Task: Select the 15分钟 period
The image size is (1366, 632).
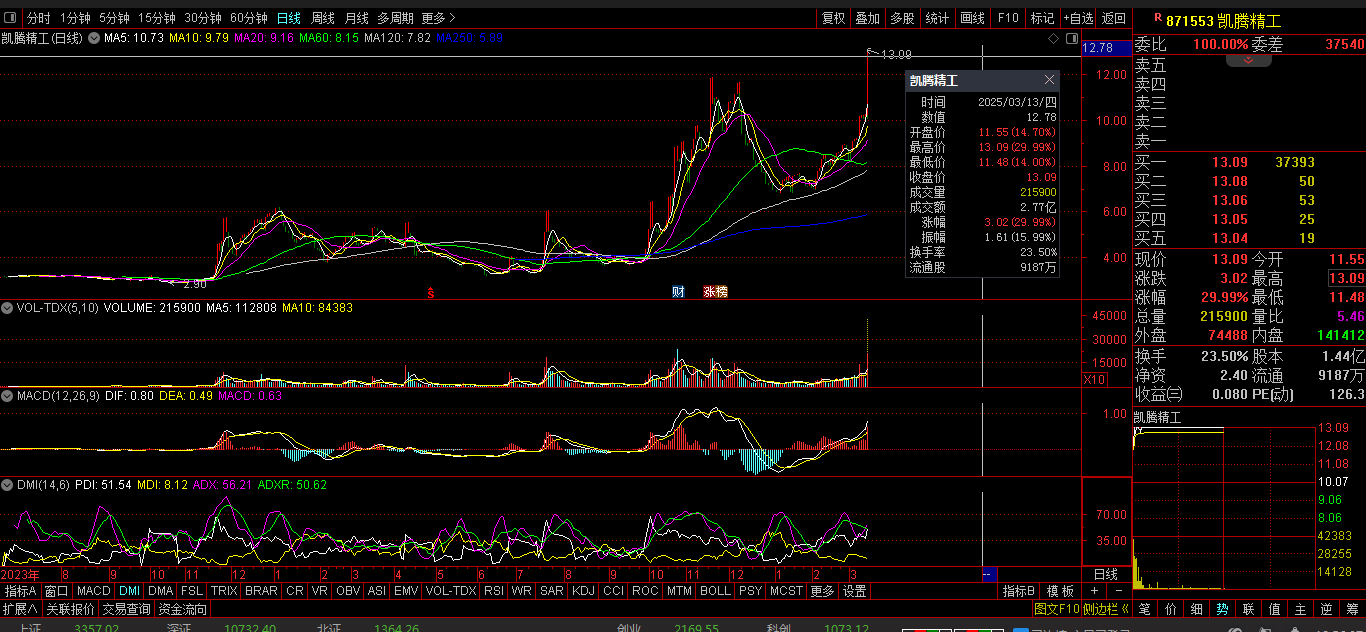Action: tap(157, 18)
